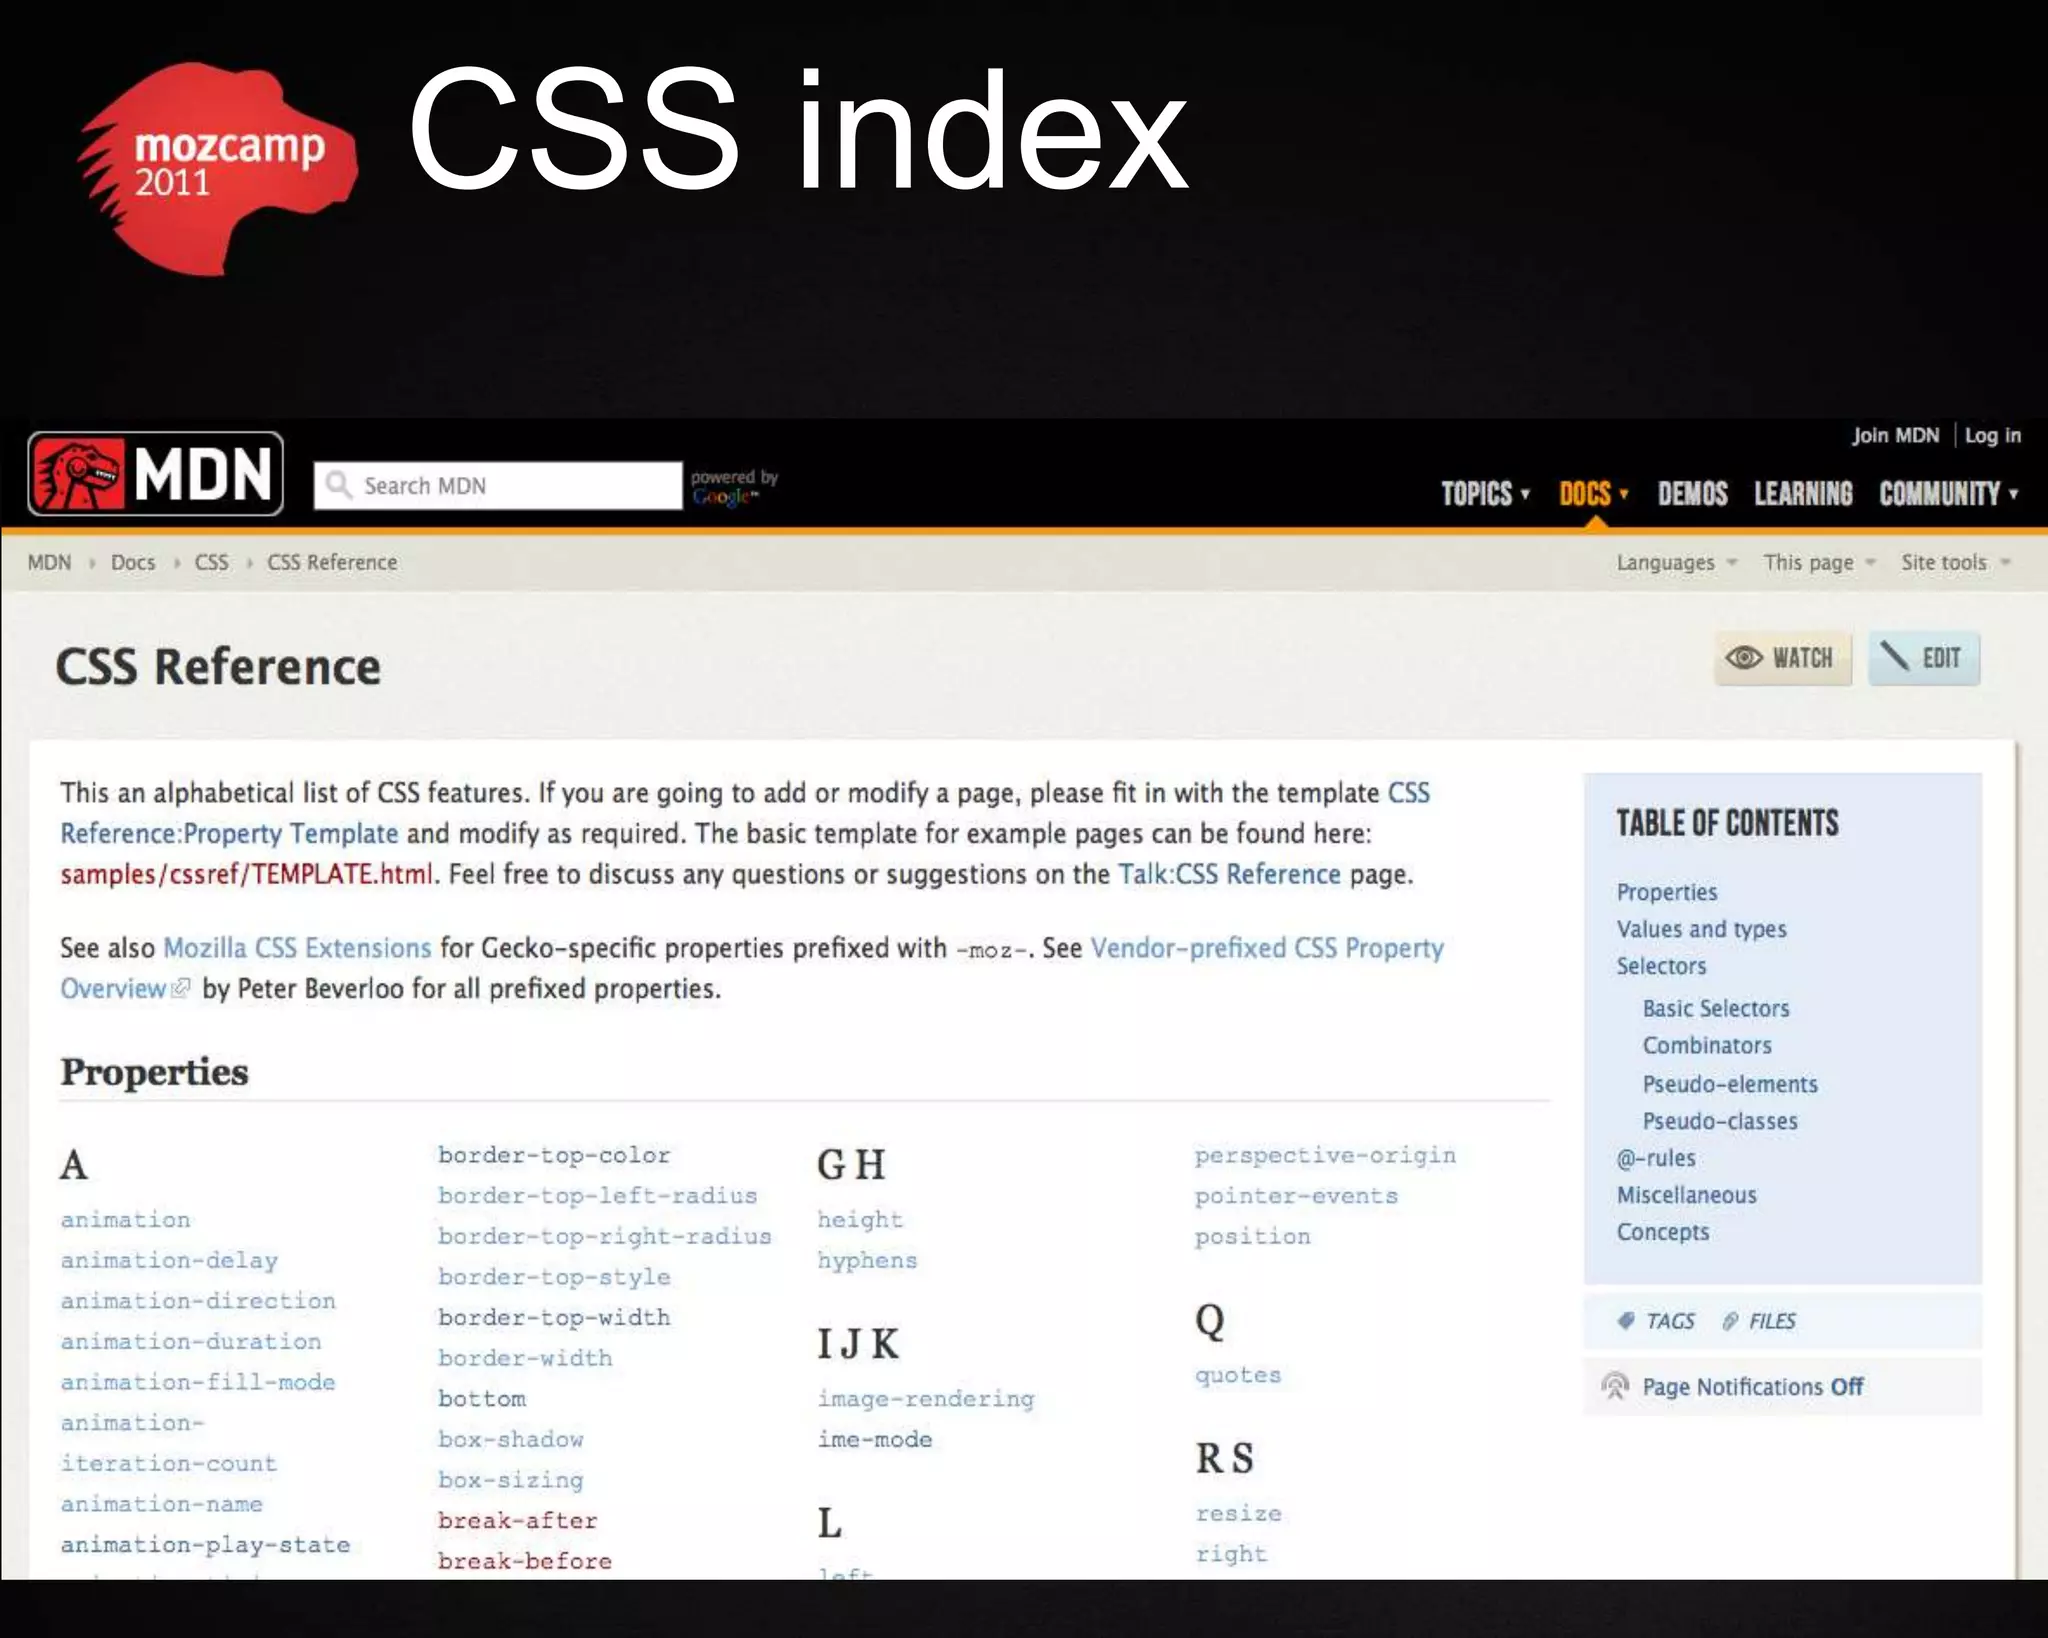Click CSS in the breadcrumb
The width and height of the screenshot is (2048, 1638).
point(211,562)
